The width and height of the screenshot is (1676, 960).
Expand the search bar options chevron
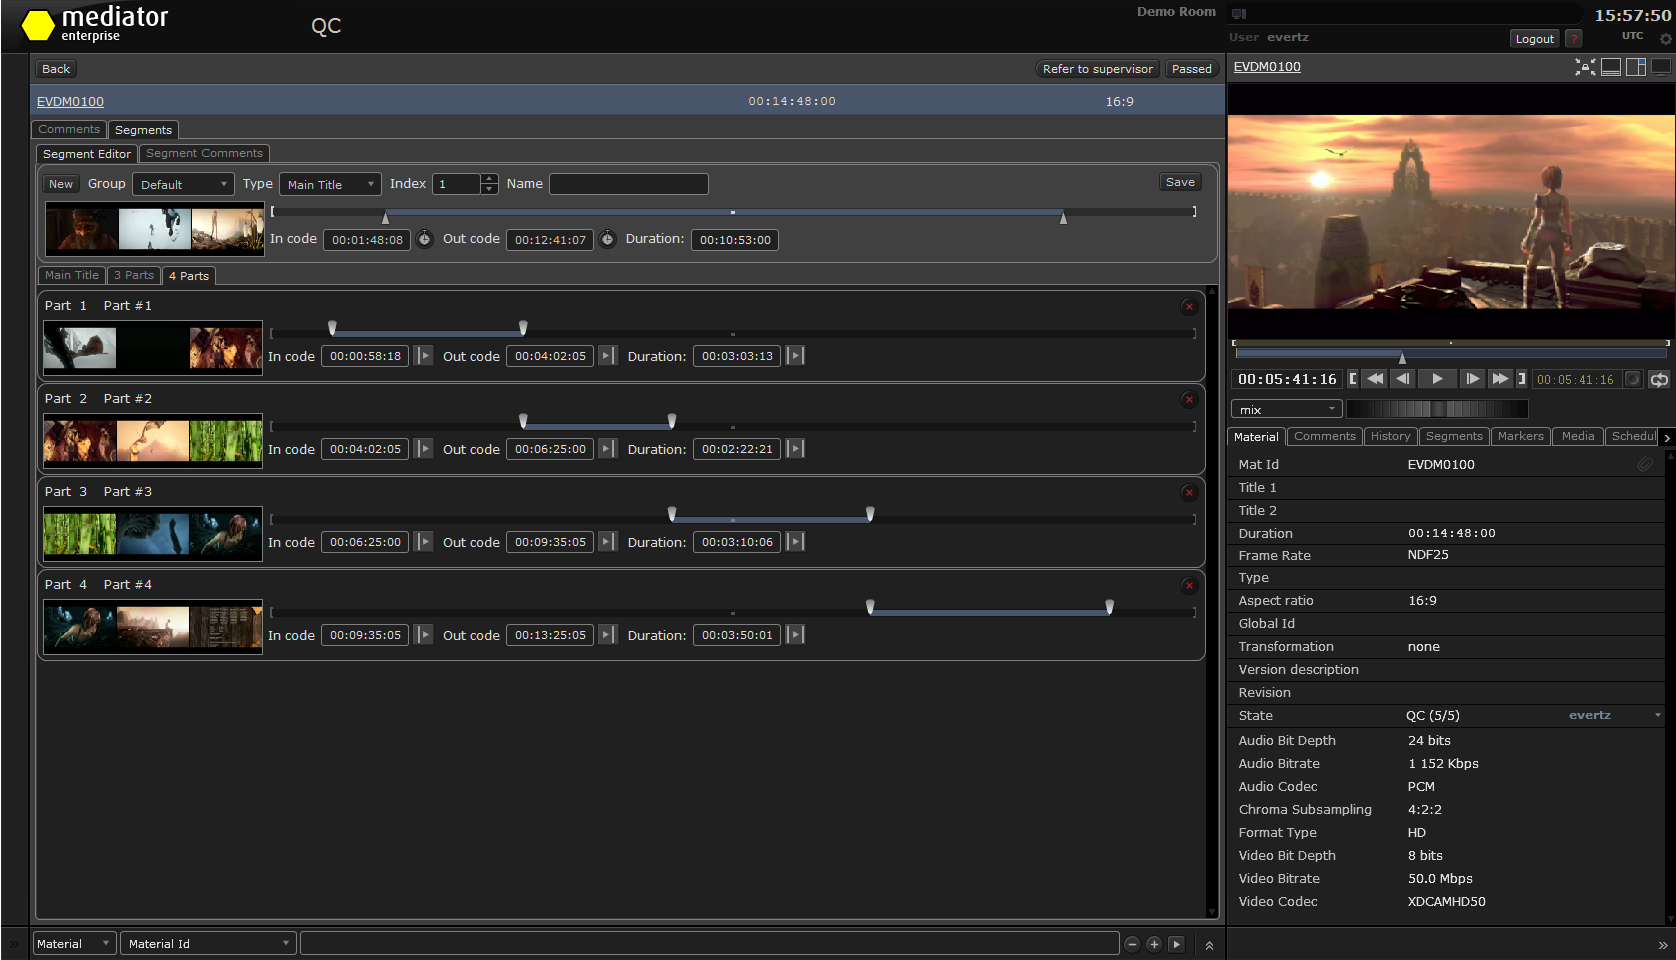pos(1209,945)
